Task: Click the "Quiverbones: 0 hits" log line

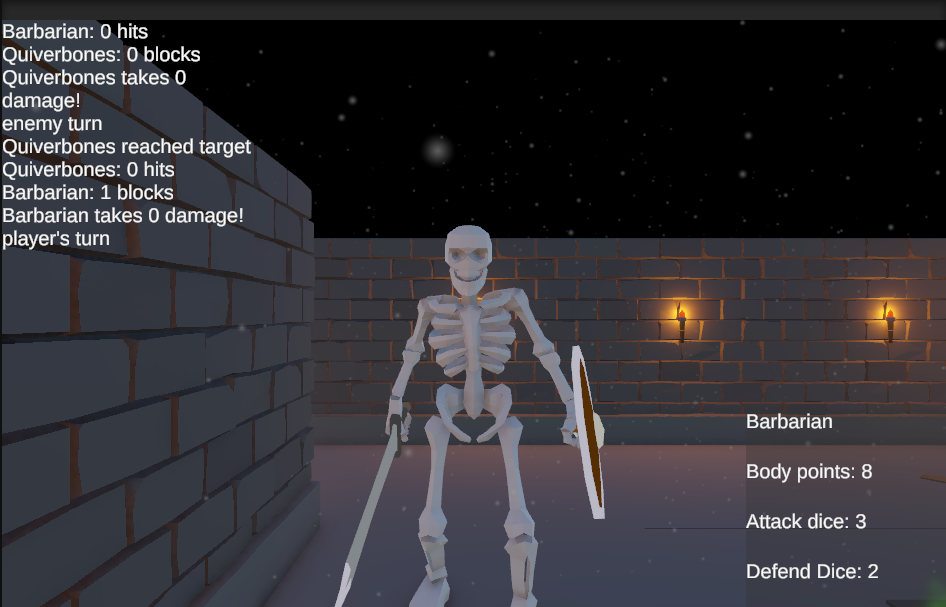Action: (89, 170)
